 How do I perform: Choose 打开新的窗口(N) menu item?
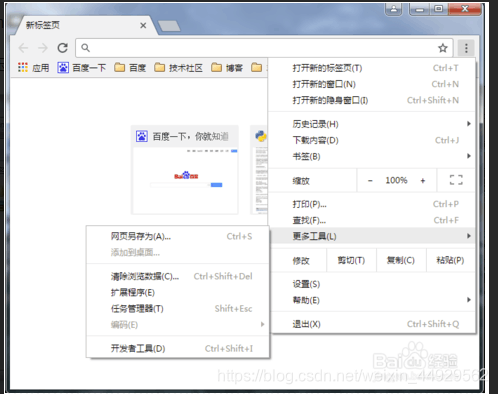pyautogui.click(x=372, y=84)
